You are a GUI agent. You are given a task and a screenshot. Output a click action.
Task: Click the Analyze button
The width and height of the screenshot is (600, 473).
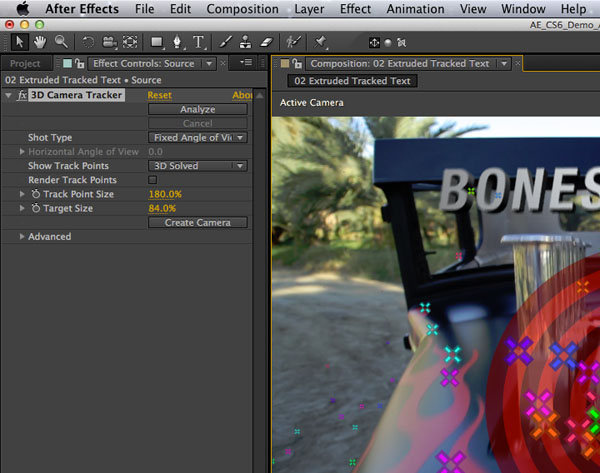198,109
